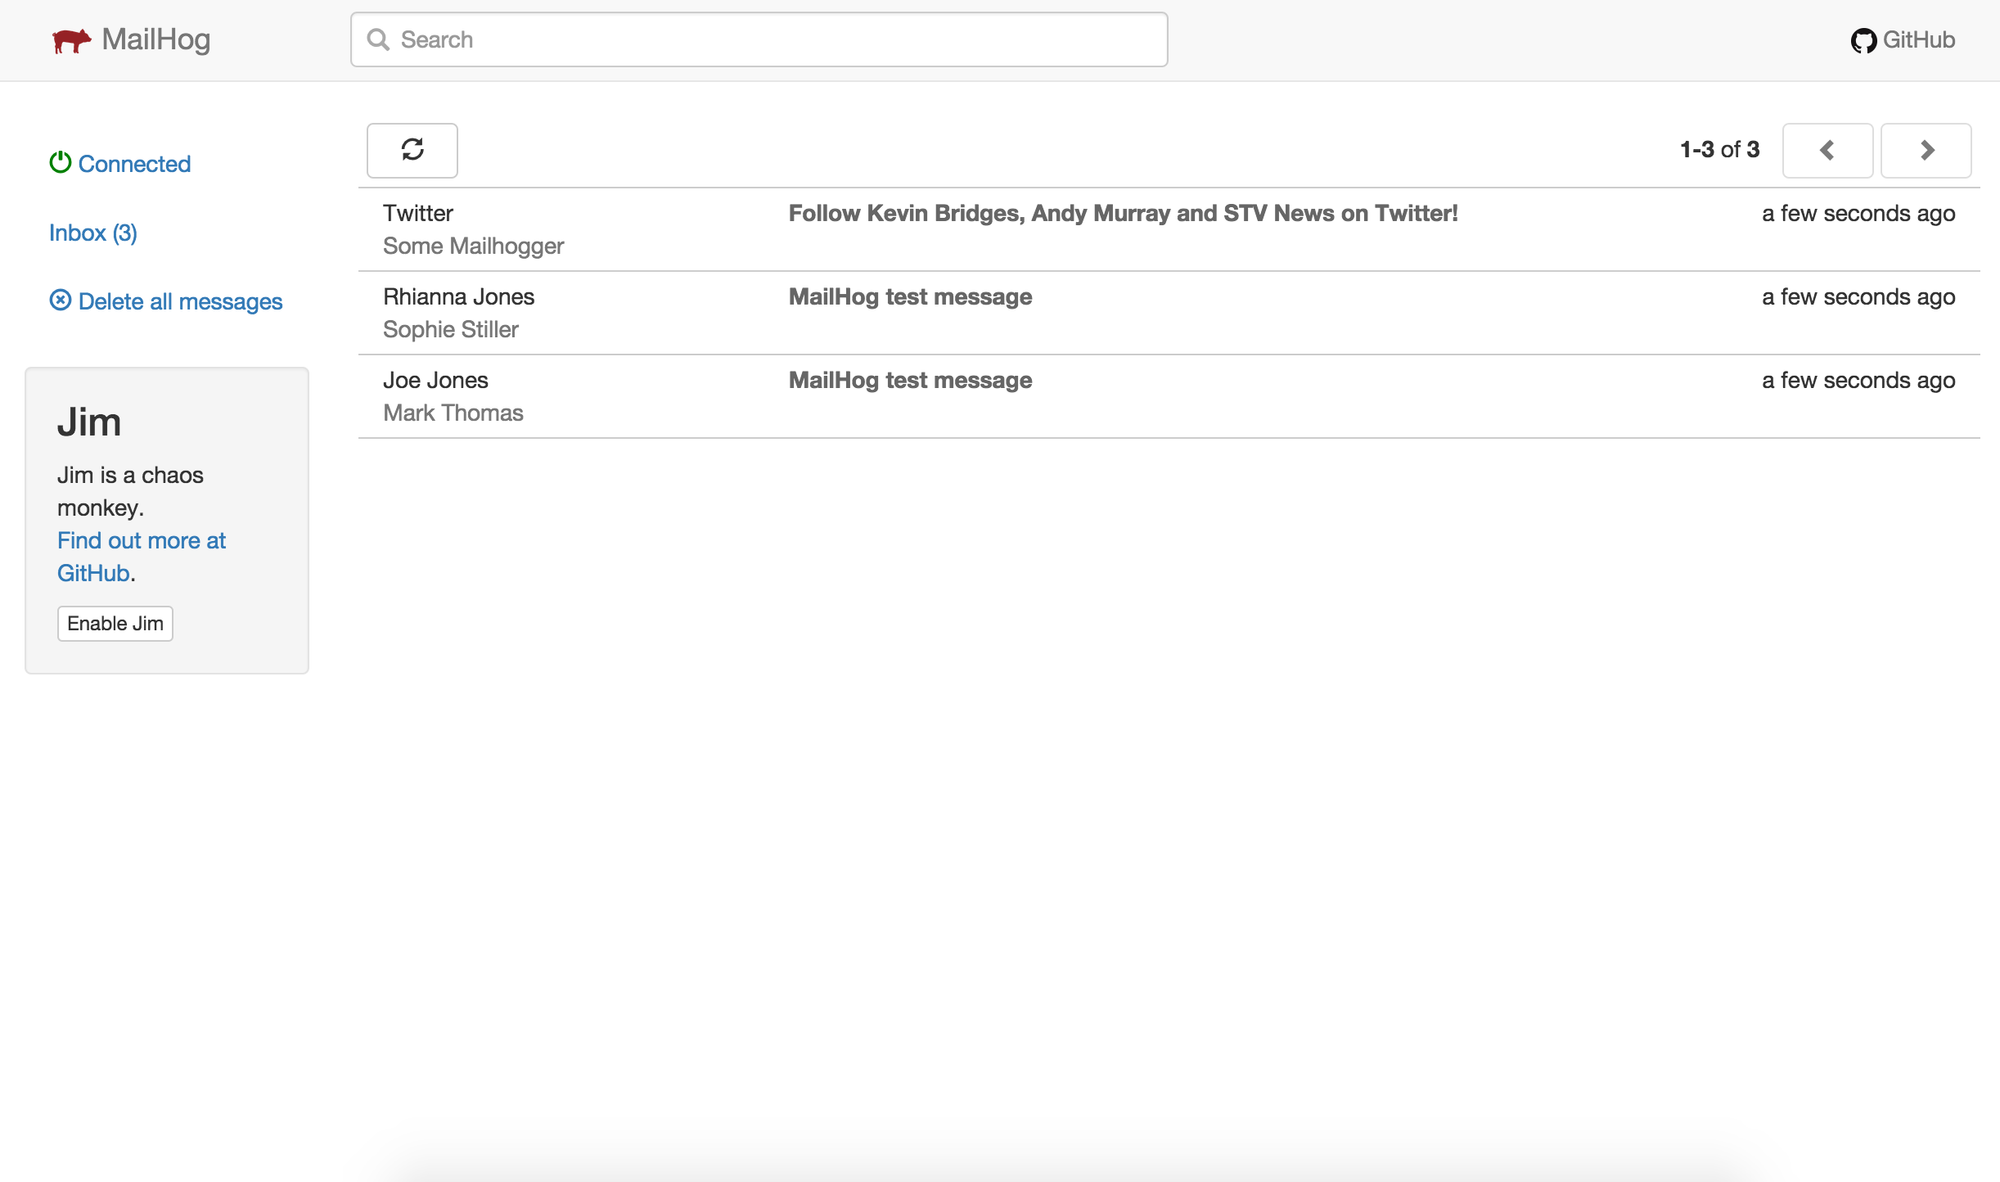
Task: Click the MailHog refresh icon
Action: point(412,149)
